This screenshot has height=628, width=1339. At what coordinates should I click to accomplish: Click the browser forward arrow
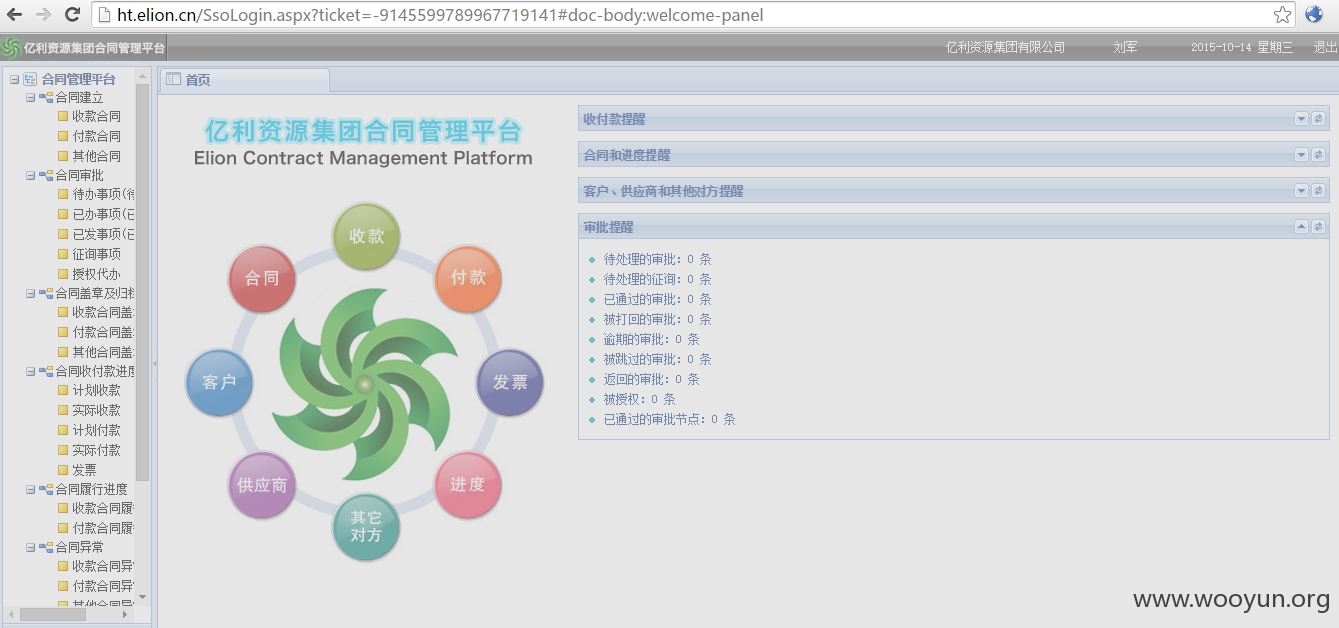[x=43, y=15]
